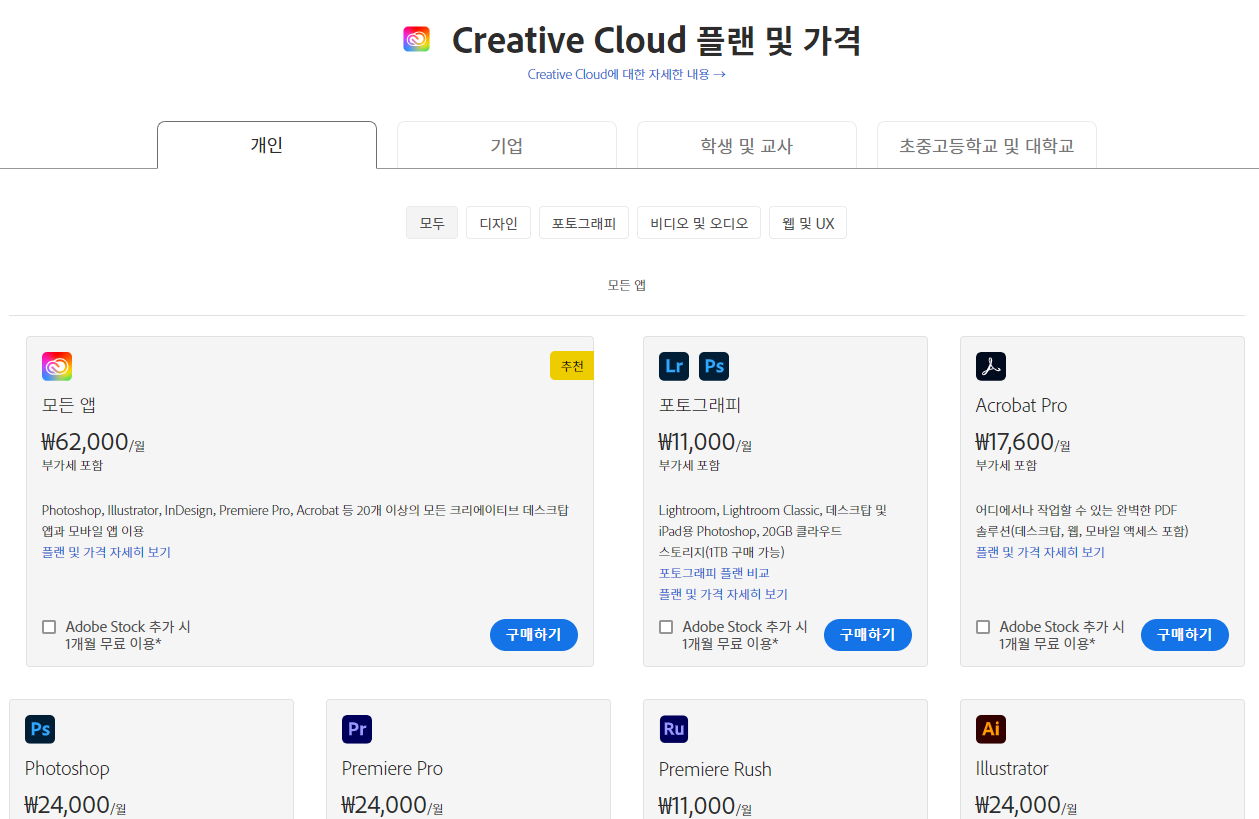Filter plans by 디자인

(x=498, y=223)
